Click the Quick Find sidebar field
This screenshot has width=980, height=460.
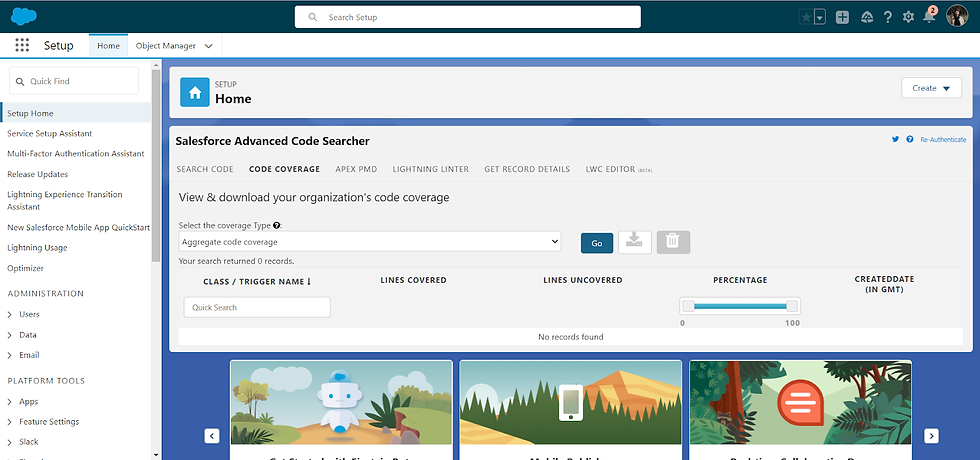(74, 81)
